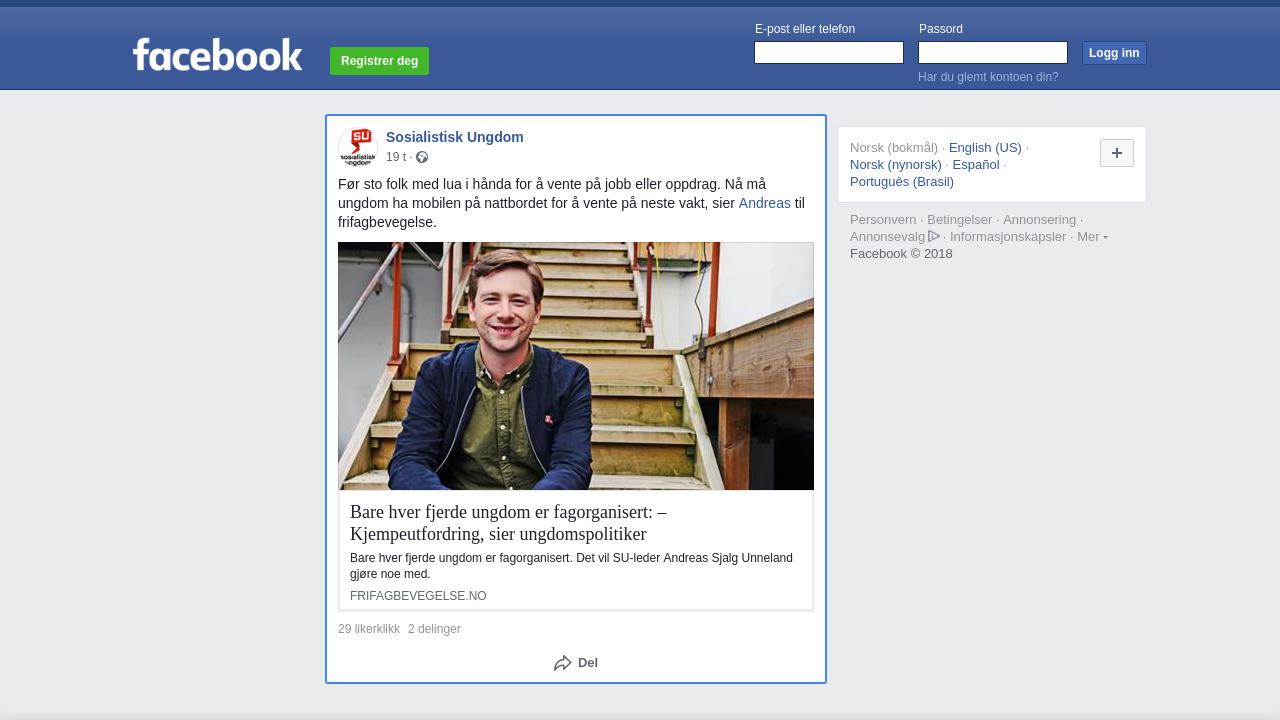Open the Sosialistisk Ungdom page name
Image resolution: width=1280 pixels, height=720 pixels.
pos(455,137)
